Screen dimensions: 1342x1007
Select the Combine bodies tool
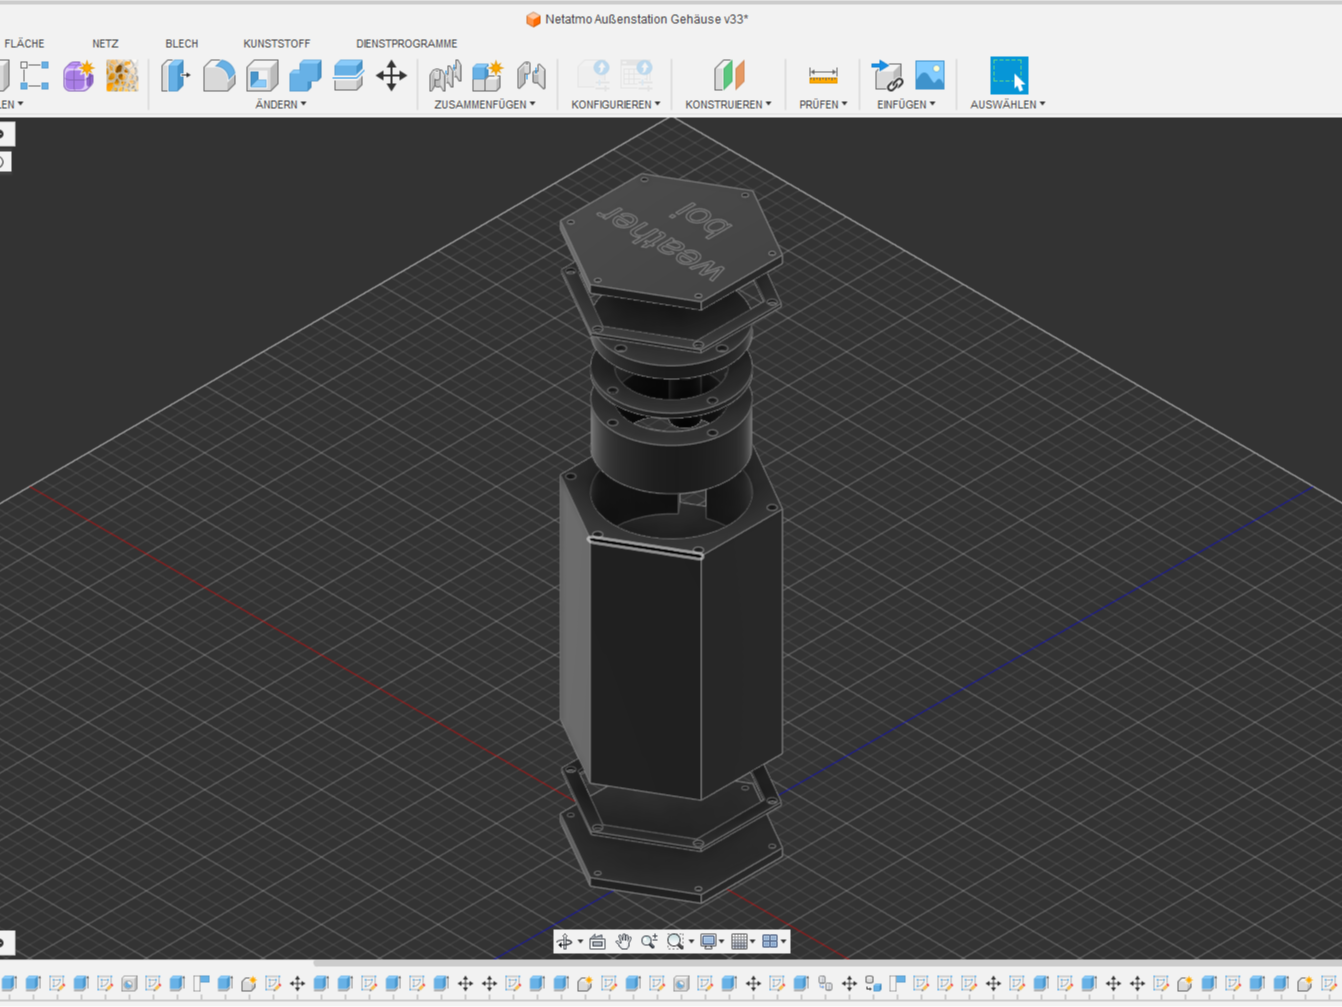click(305, 75)
